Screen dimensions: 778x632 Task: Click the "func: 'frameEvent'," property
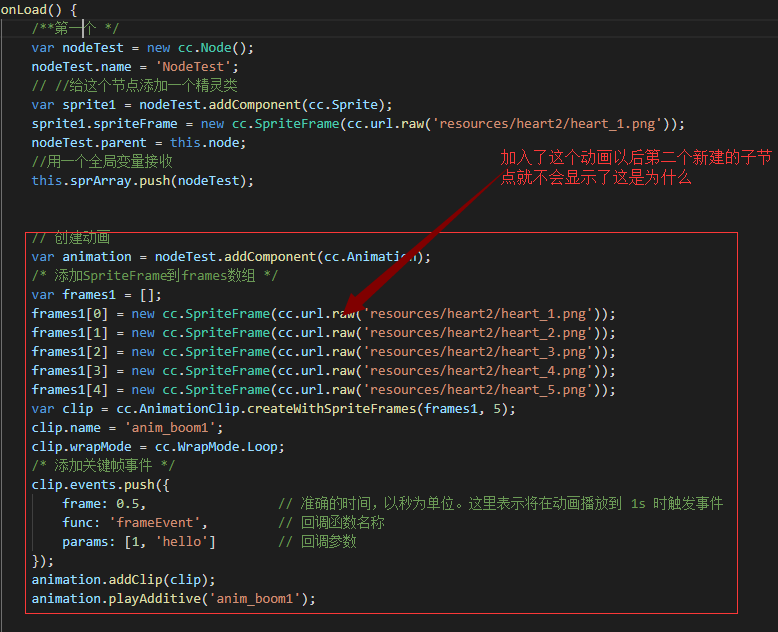[x=135, y=522]
